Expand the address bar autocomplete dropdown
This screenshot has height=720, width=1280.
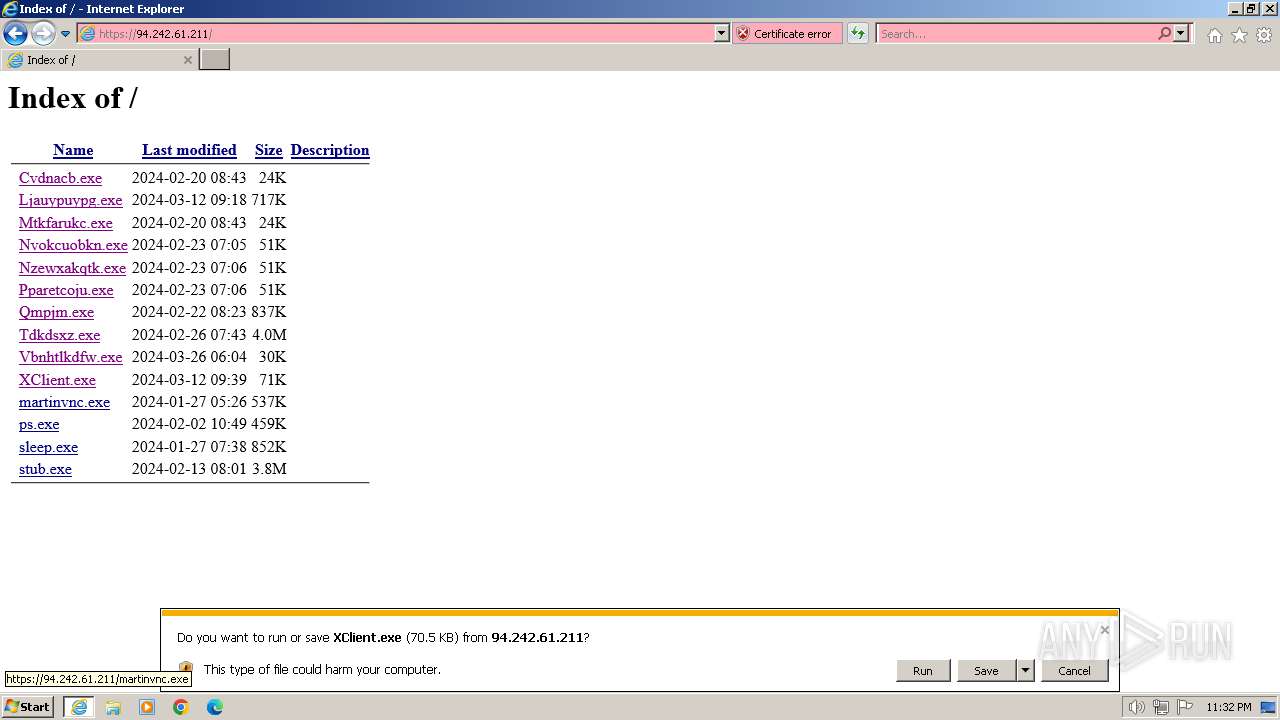tap(722, 33)
